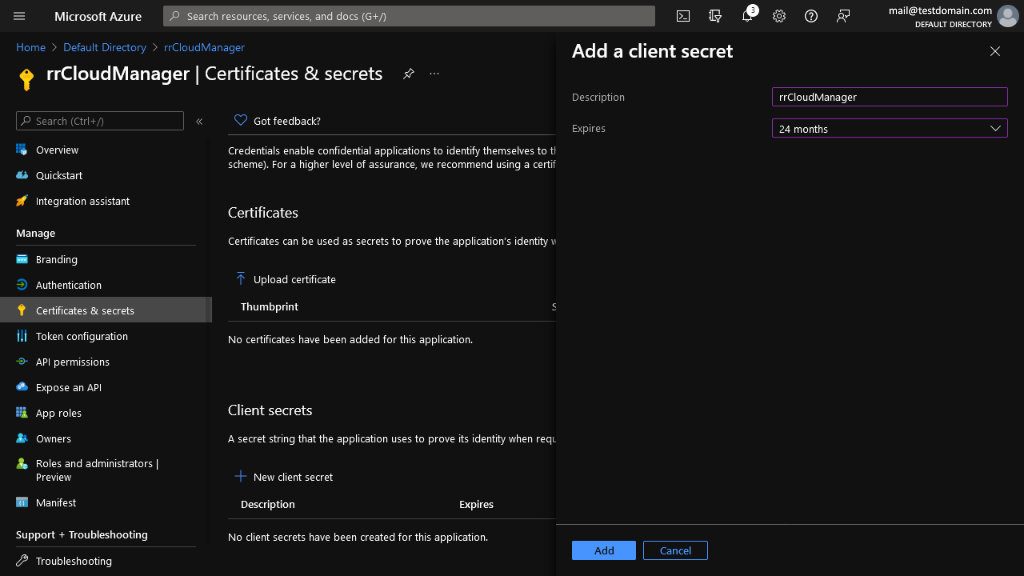
Task: Click Upload certificate
Action: pos(295,280)
